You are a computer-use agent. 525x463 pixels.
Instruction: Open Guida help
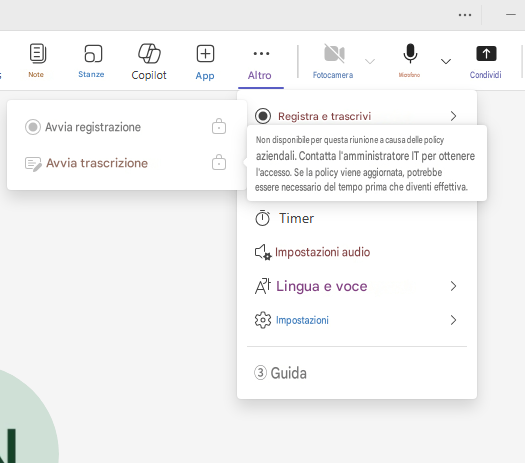(356, 373)
